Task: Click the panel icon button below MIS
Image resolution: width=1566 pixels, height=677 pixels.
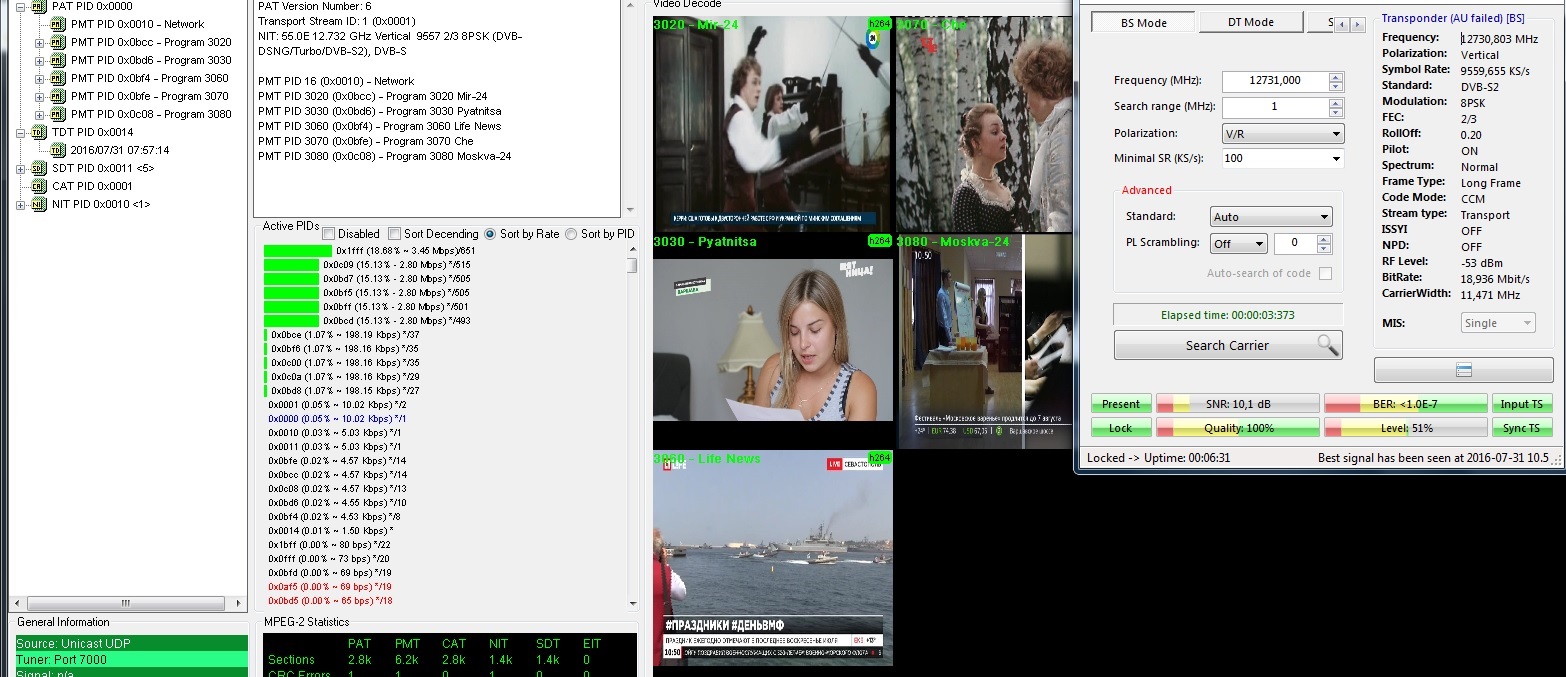Action: pyautogui.click(x=1463, y=370)
